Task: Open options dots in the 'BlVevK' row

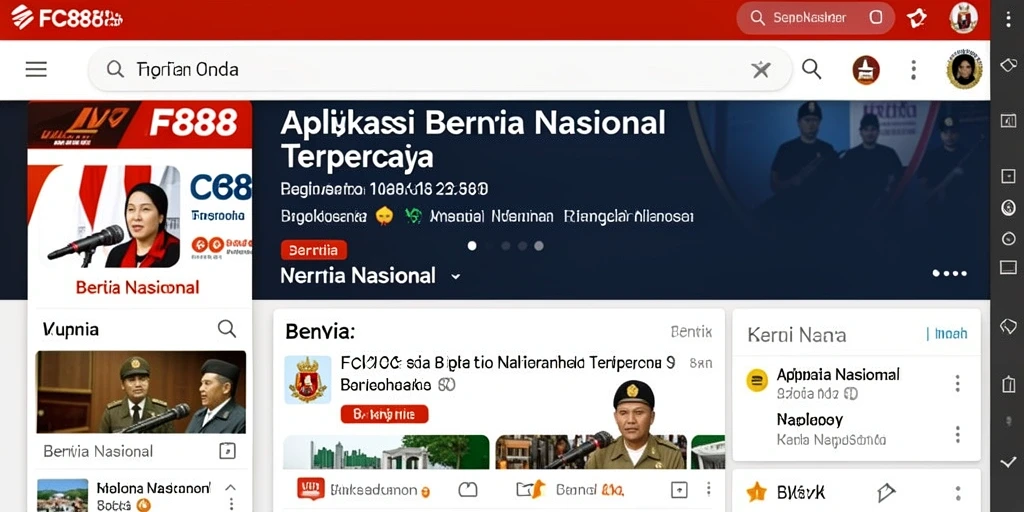Action: (x=957, y=493)
